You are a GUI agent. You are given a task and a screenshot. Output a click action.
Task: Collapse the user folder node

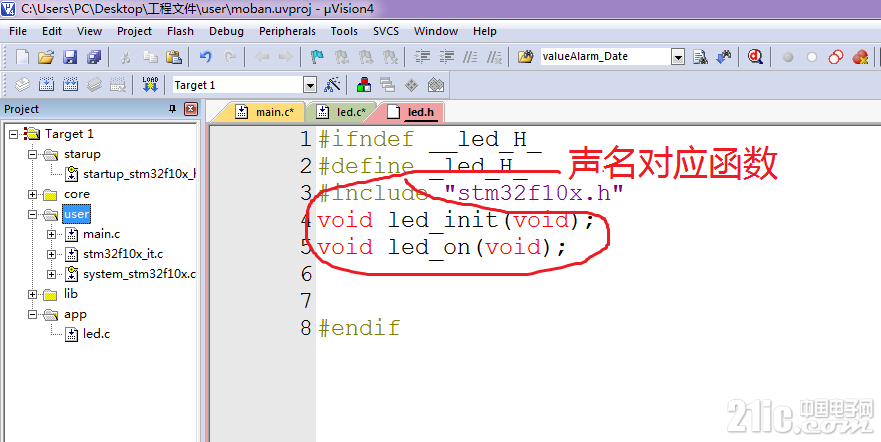coord(33,215)
